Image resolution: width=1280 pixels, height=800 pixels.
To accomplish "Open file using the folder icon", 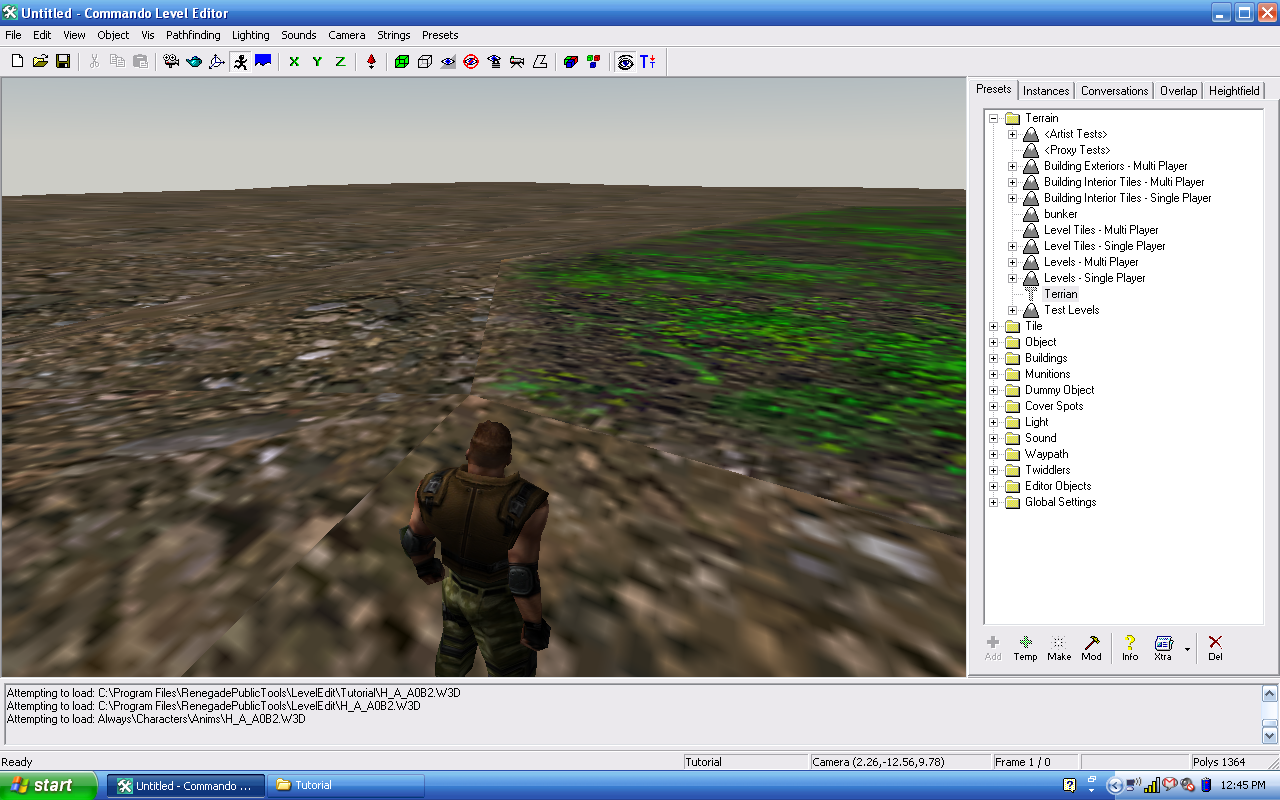I will [x=40, y=62].
